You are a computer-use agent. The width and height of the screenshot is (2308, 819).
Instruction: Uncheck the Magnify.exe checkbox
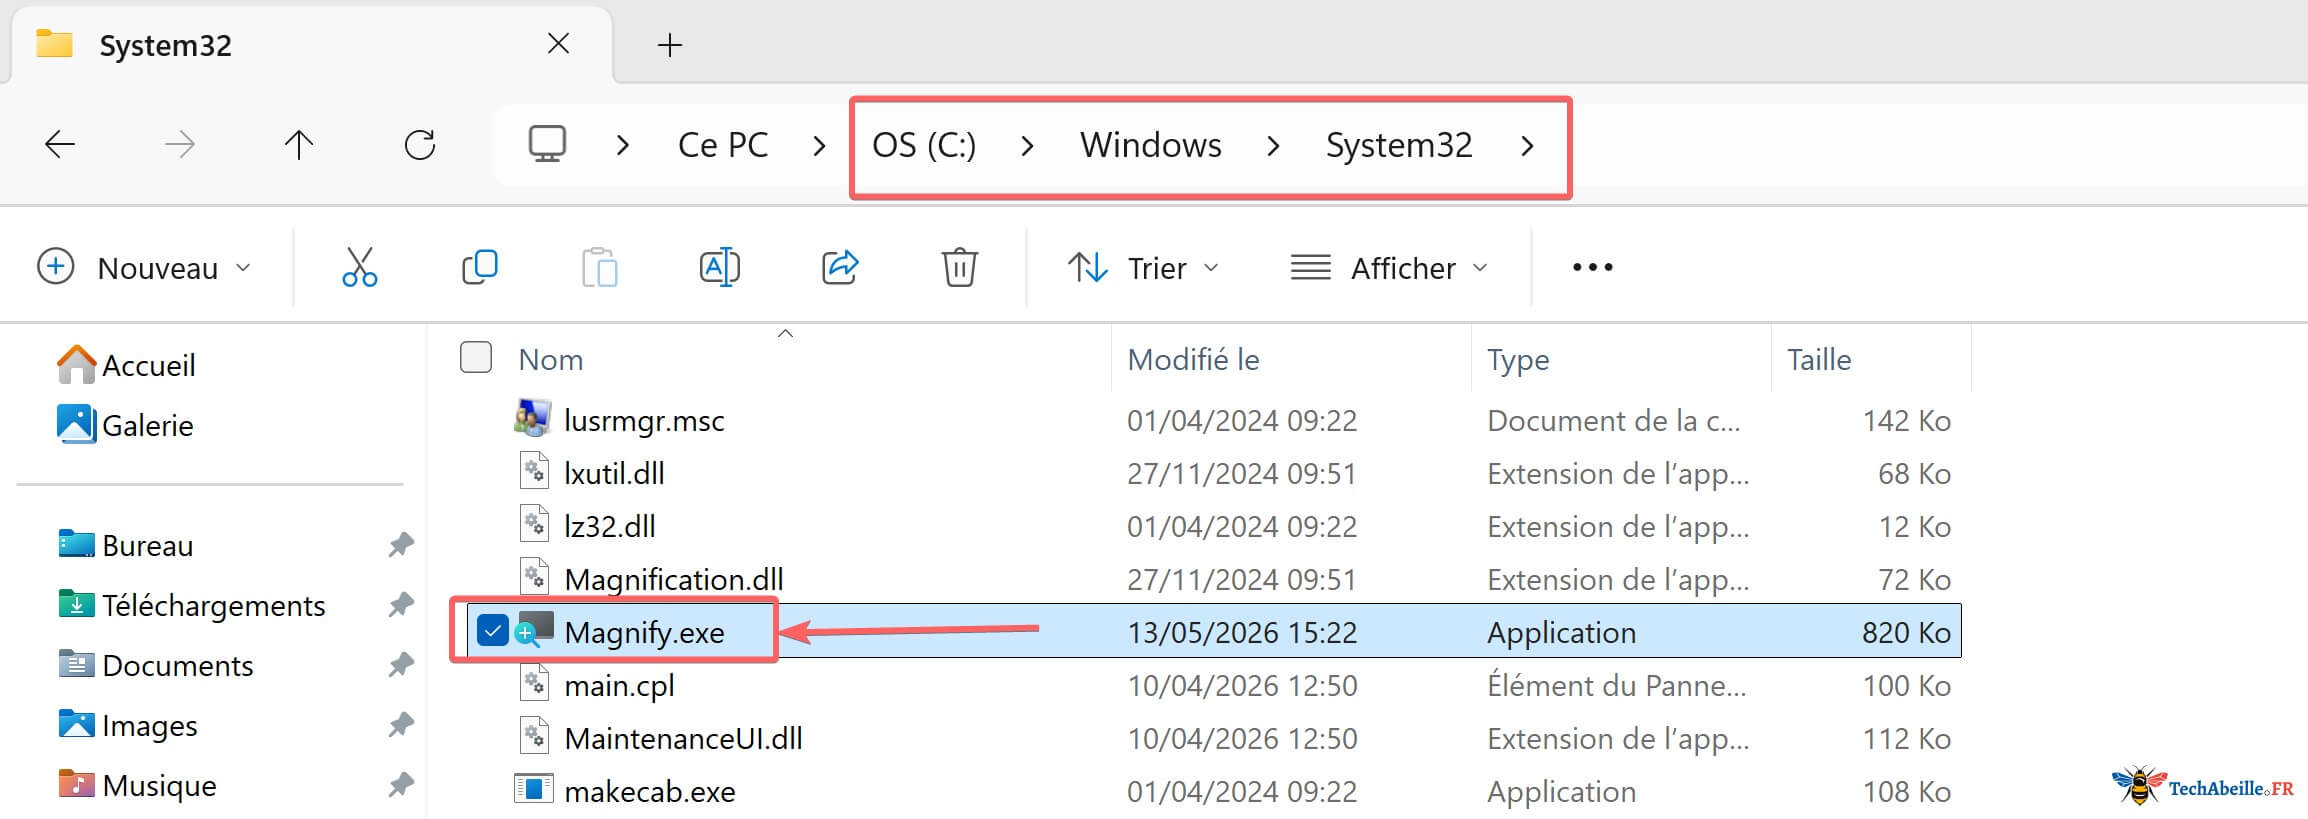[493, 631]
